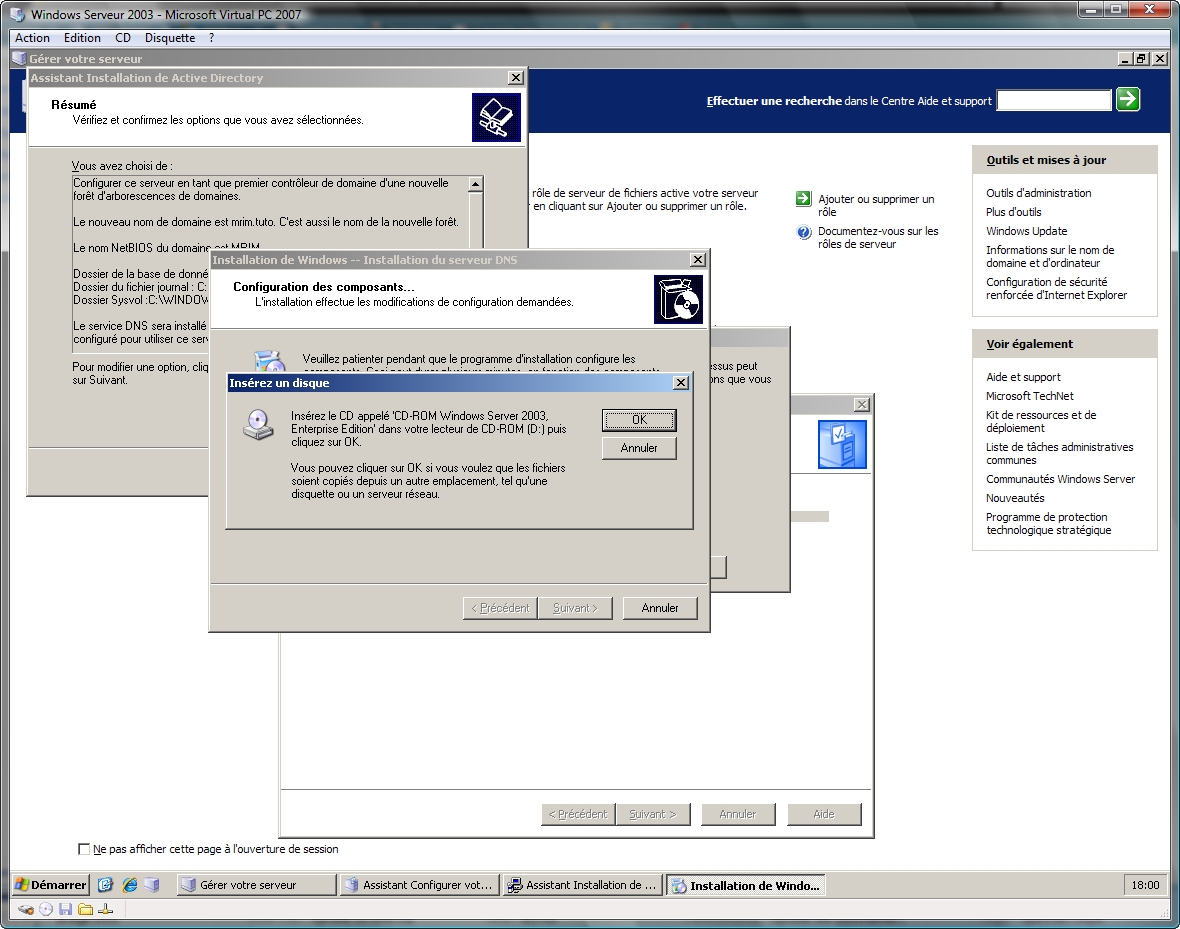The image size is (1180, 929).
Task: Open Programme de protection technologique stratégique link
Action: pyautogui.click(x=1048, y=523)
